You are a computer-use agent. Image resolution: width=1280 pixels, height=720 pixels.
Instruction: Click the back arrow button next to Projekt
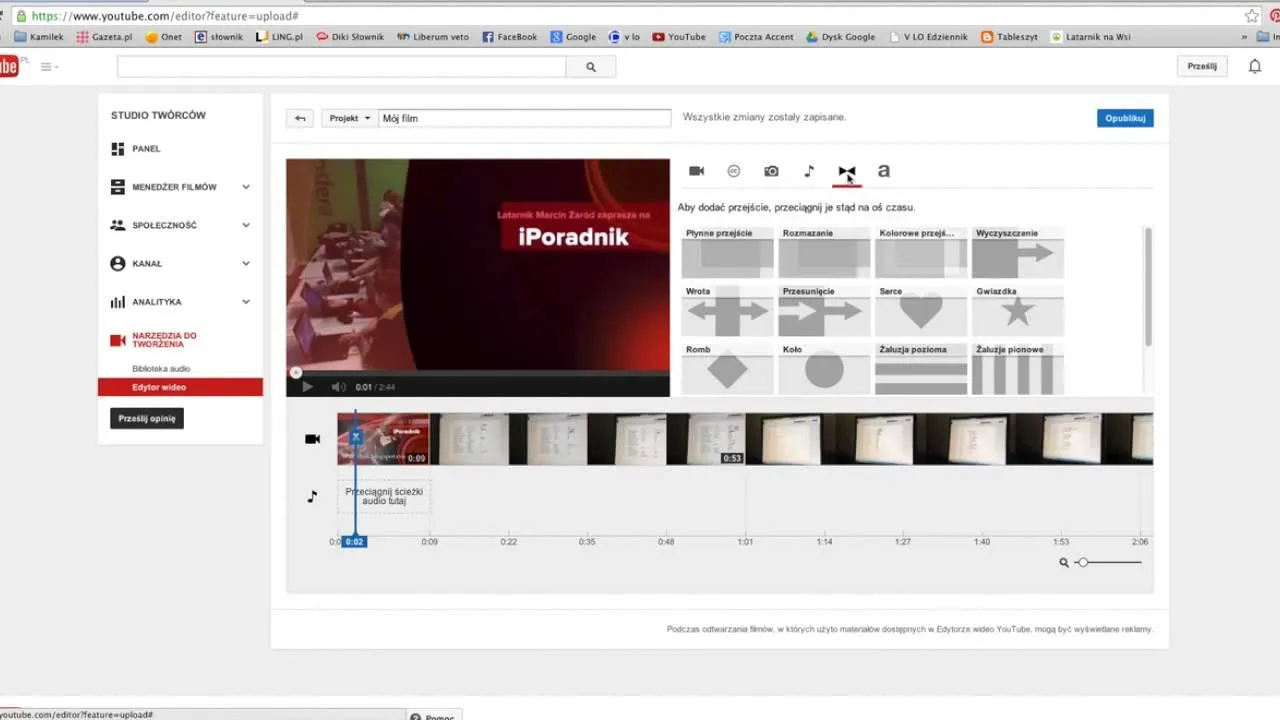(300, 118)
